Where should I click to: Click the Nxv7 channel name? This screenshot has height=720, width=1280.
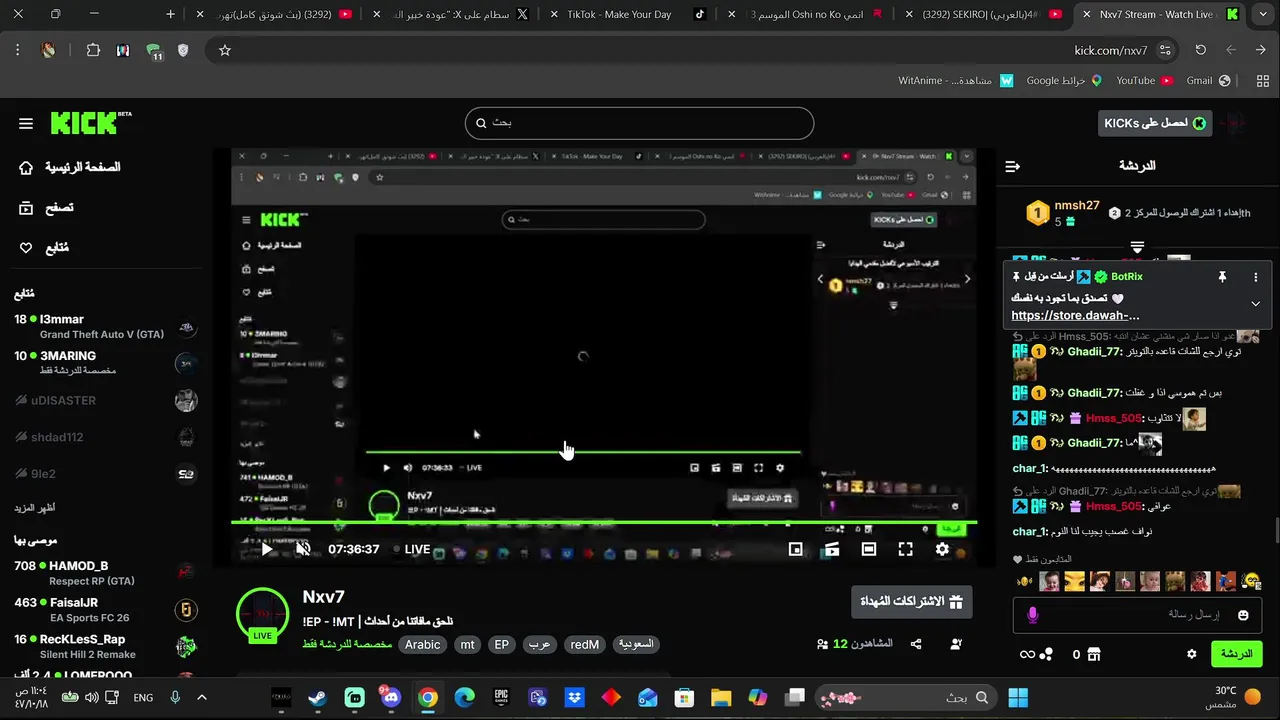(x=324, y=597)
